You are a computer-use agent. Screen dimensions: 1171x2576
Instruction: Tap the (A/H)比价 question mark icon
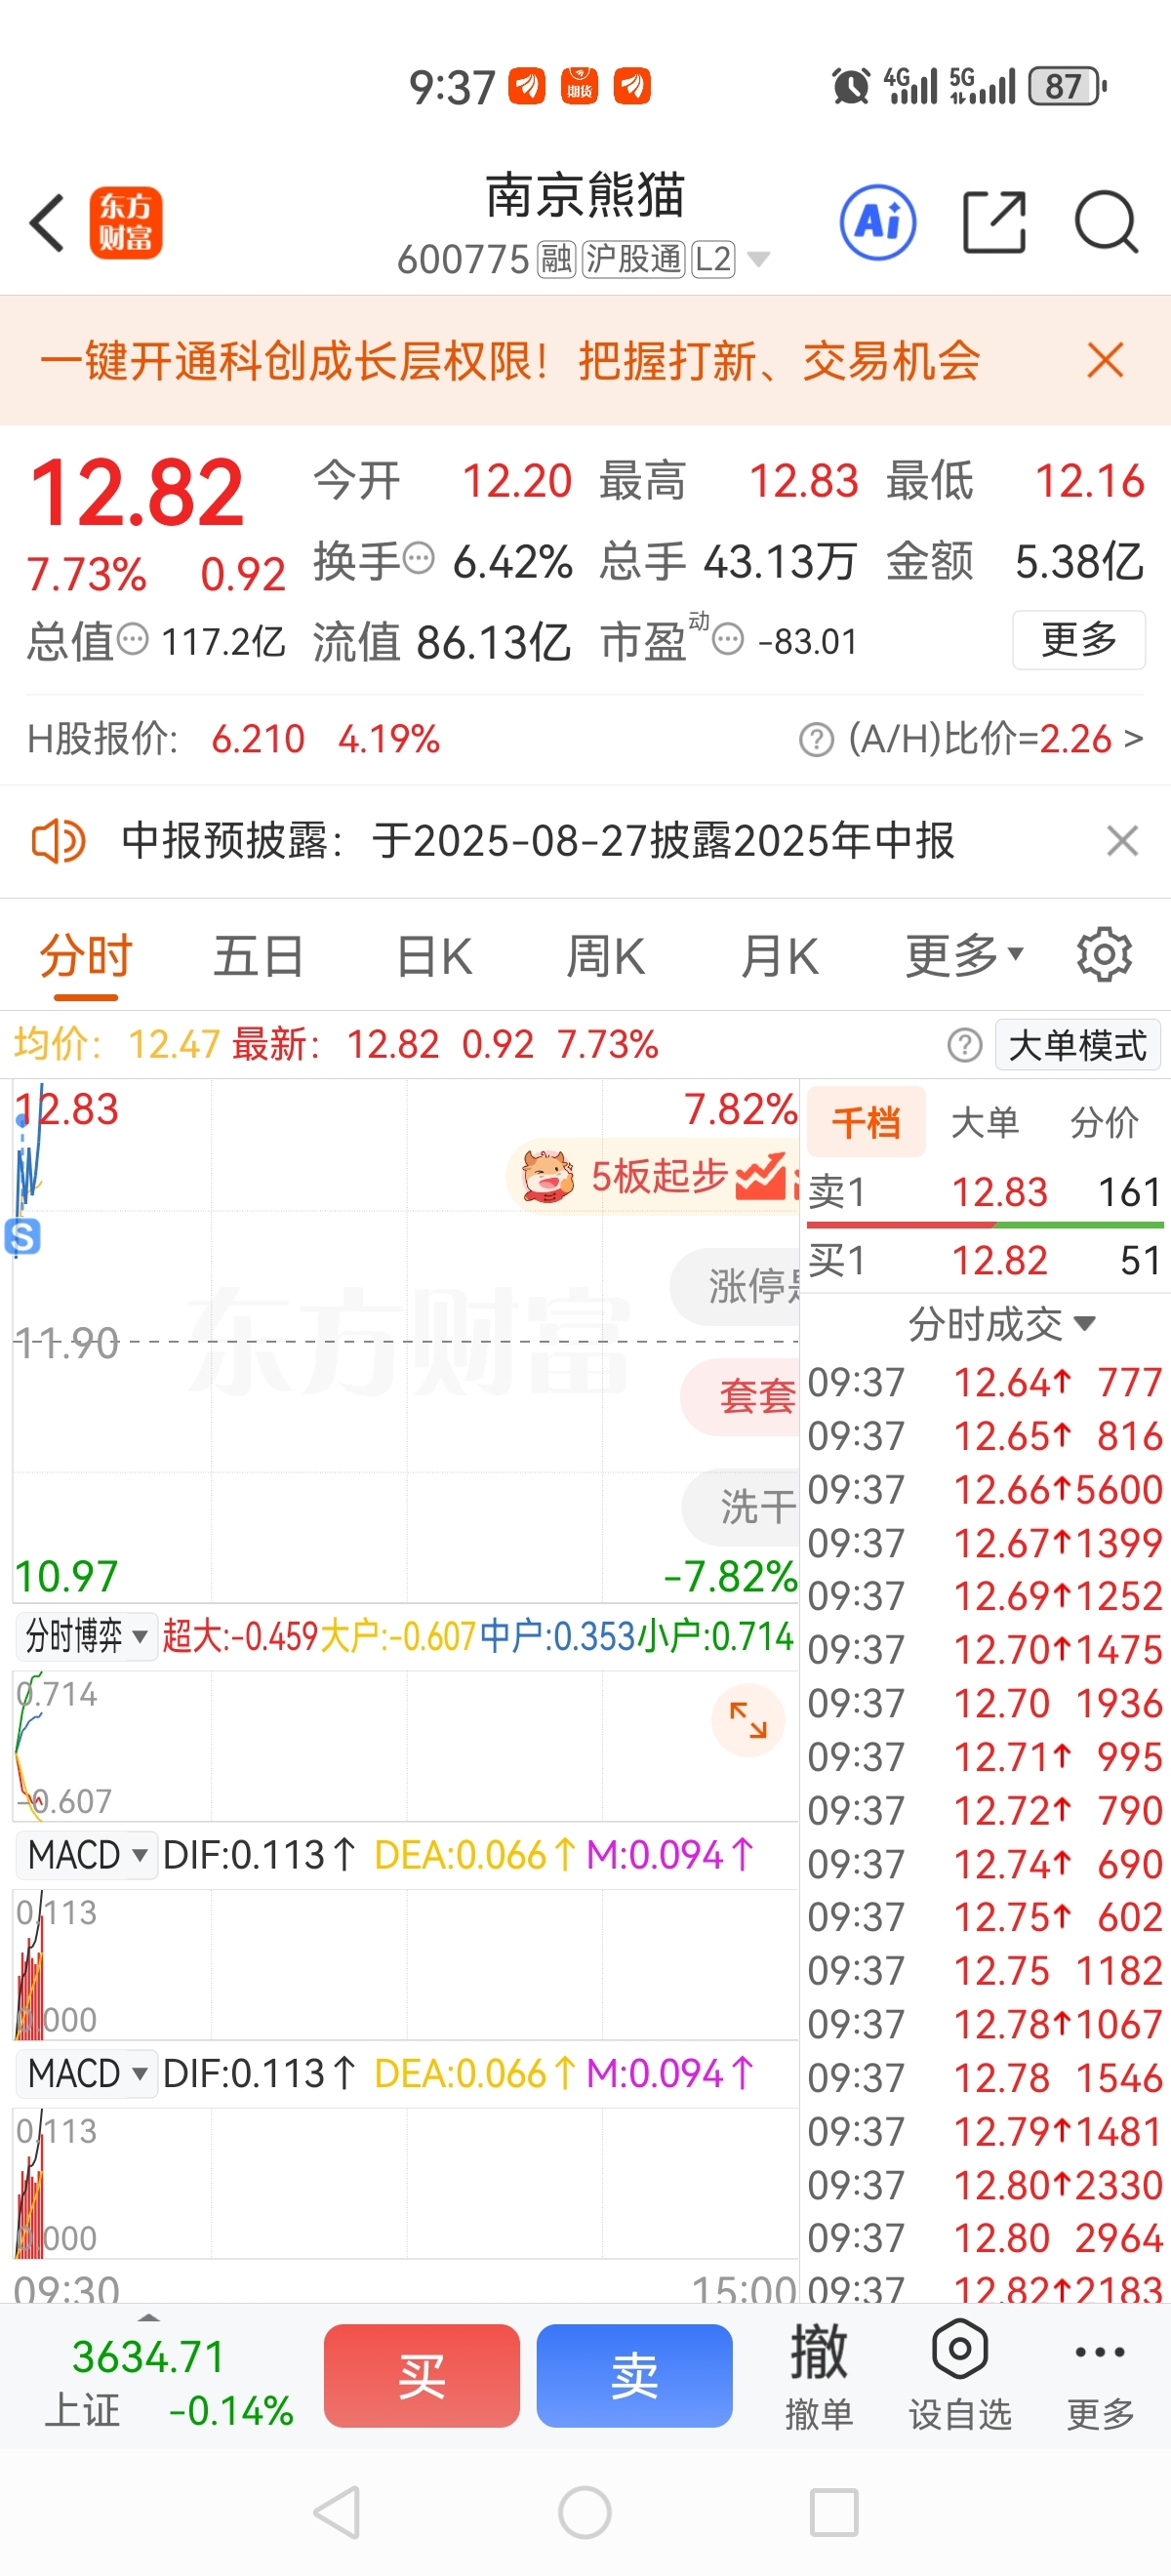[816, 740]
